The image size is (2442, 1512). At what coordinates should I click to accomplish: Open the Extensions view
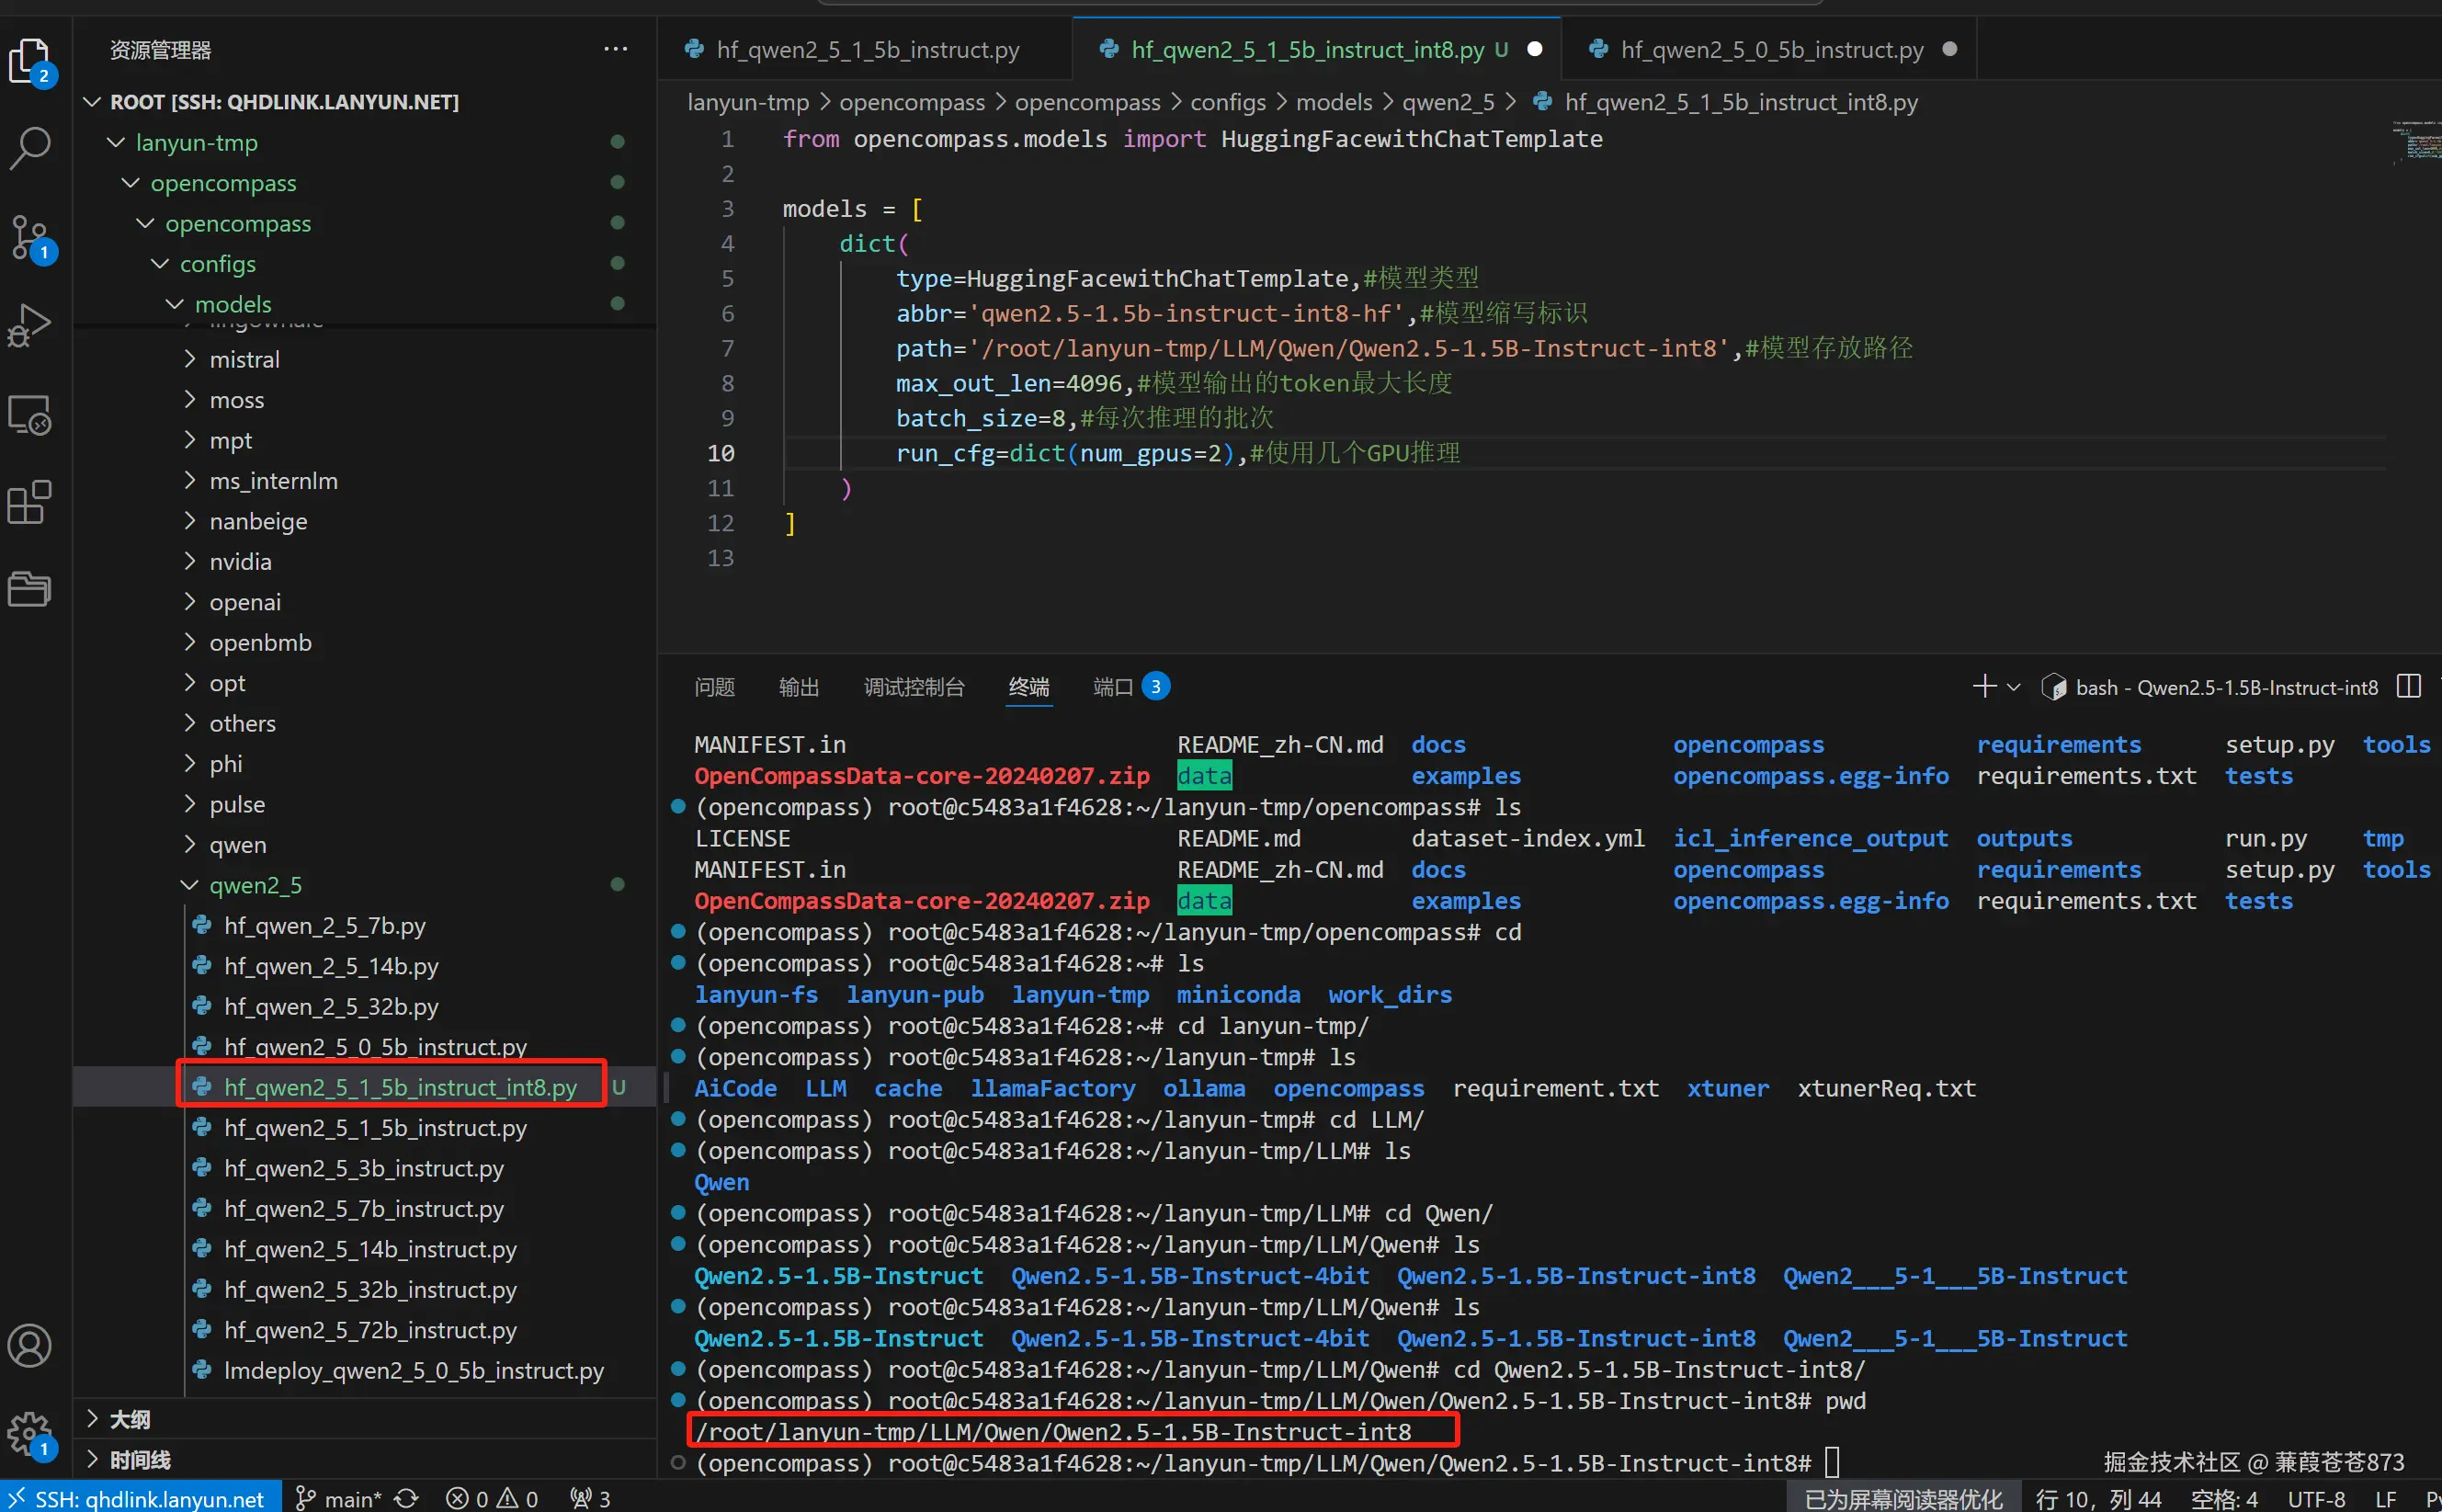click(x=30, y=502)
